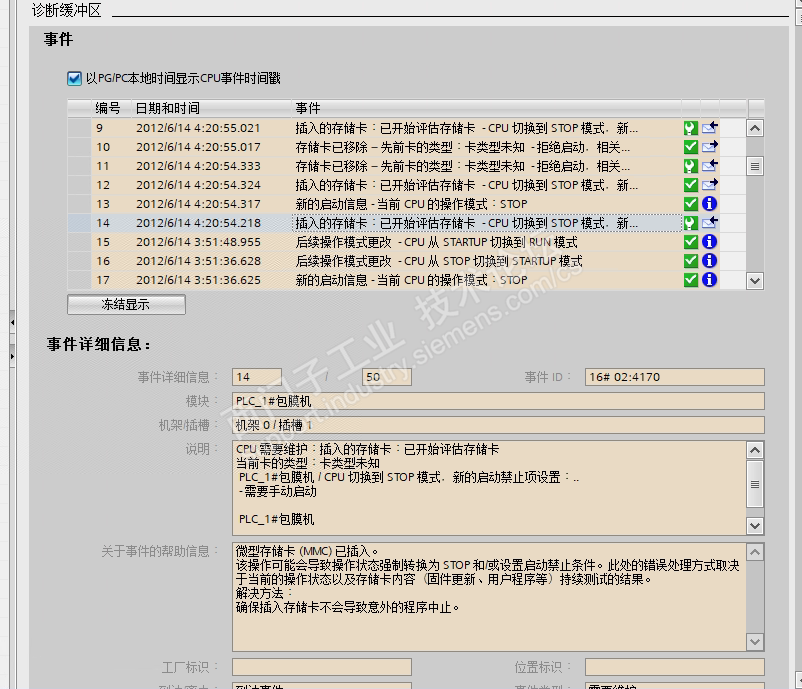This screenshot has width=802, height=689.
Task: Click blue info icon in row 16
Action: [709, 261]
